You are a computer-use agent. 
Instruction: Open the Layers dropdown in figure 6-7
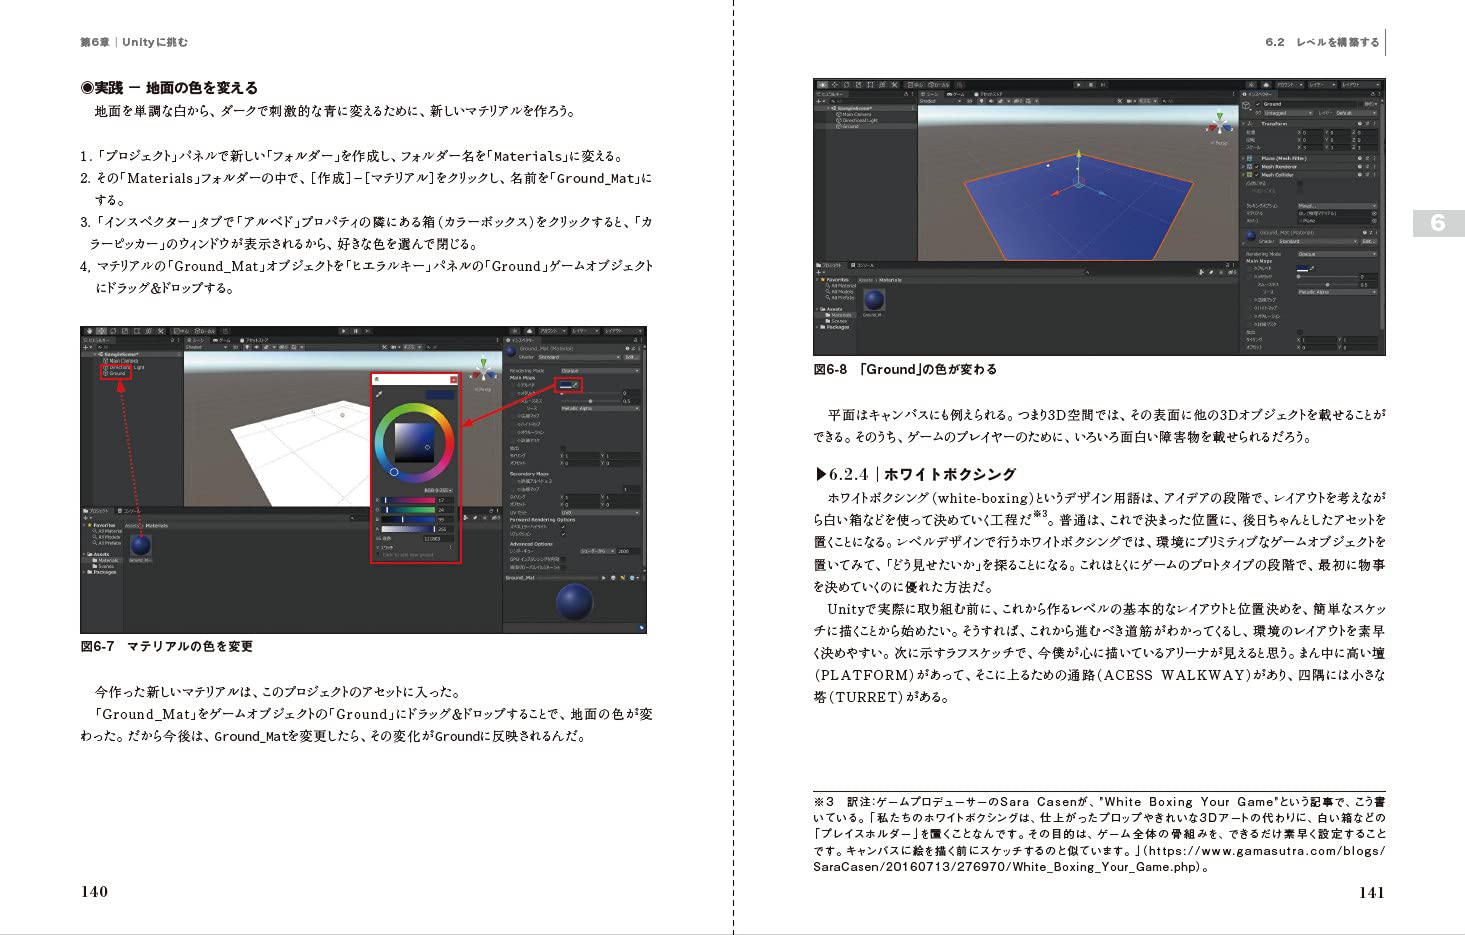585,331
